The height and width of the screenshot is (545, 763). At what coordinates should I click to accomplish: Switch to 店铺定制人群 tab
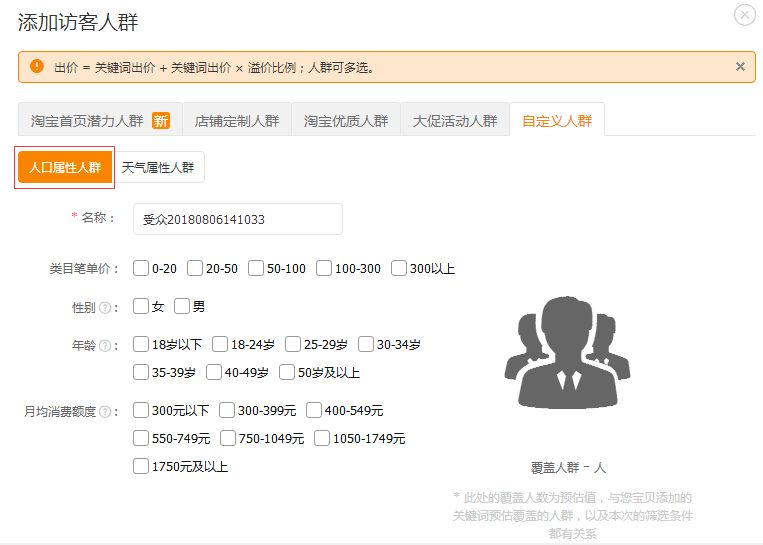click(237, 119)
